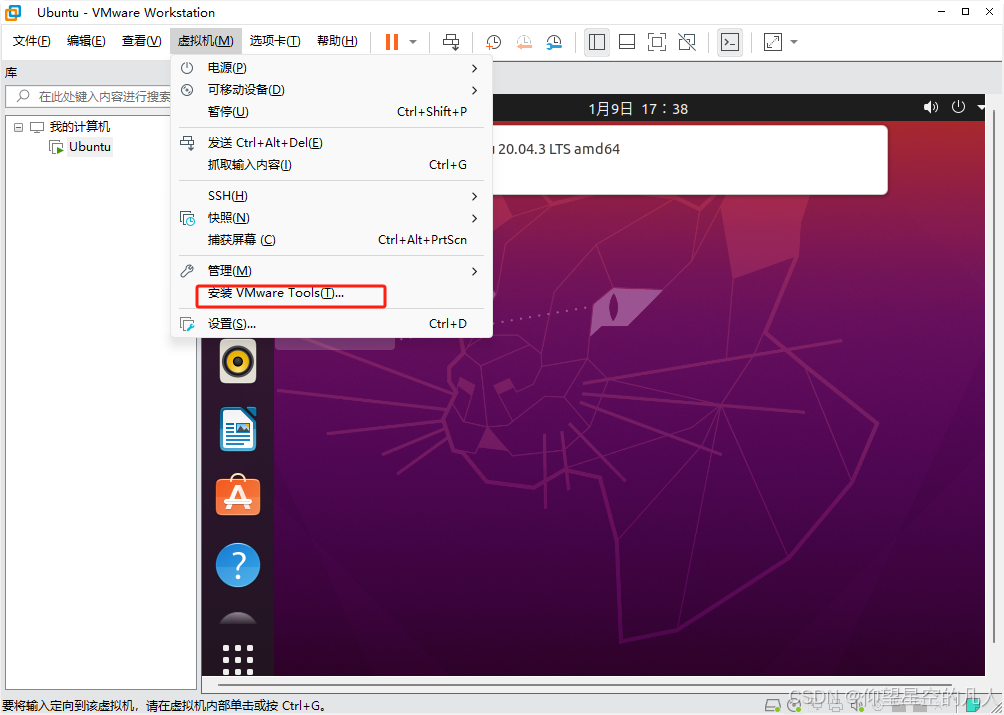Open the stretch display dropdown arrow
This screenshot has height=715, width=1004.
click(794, 42)
